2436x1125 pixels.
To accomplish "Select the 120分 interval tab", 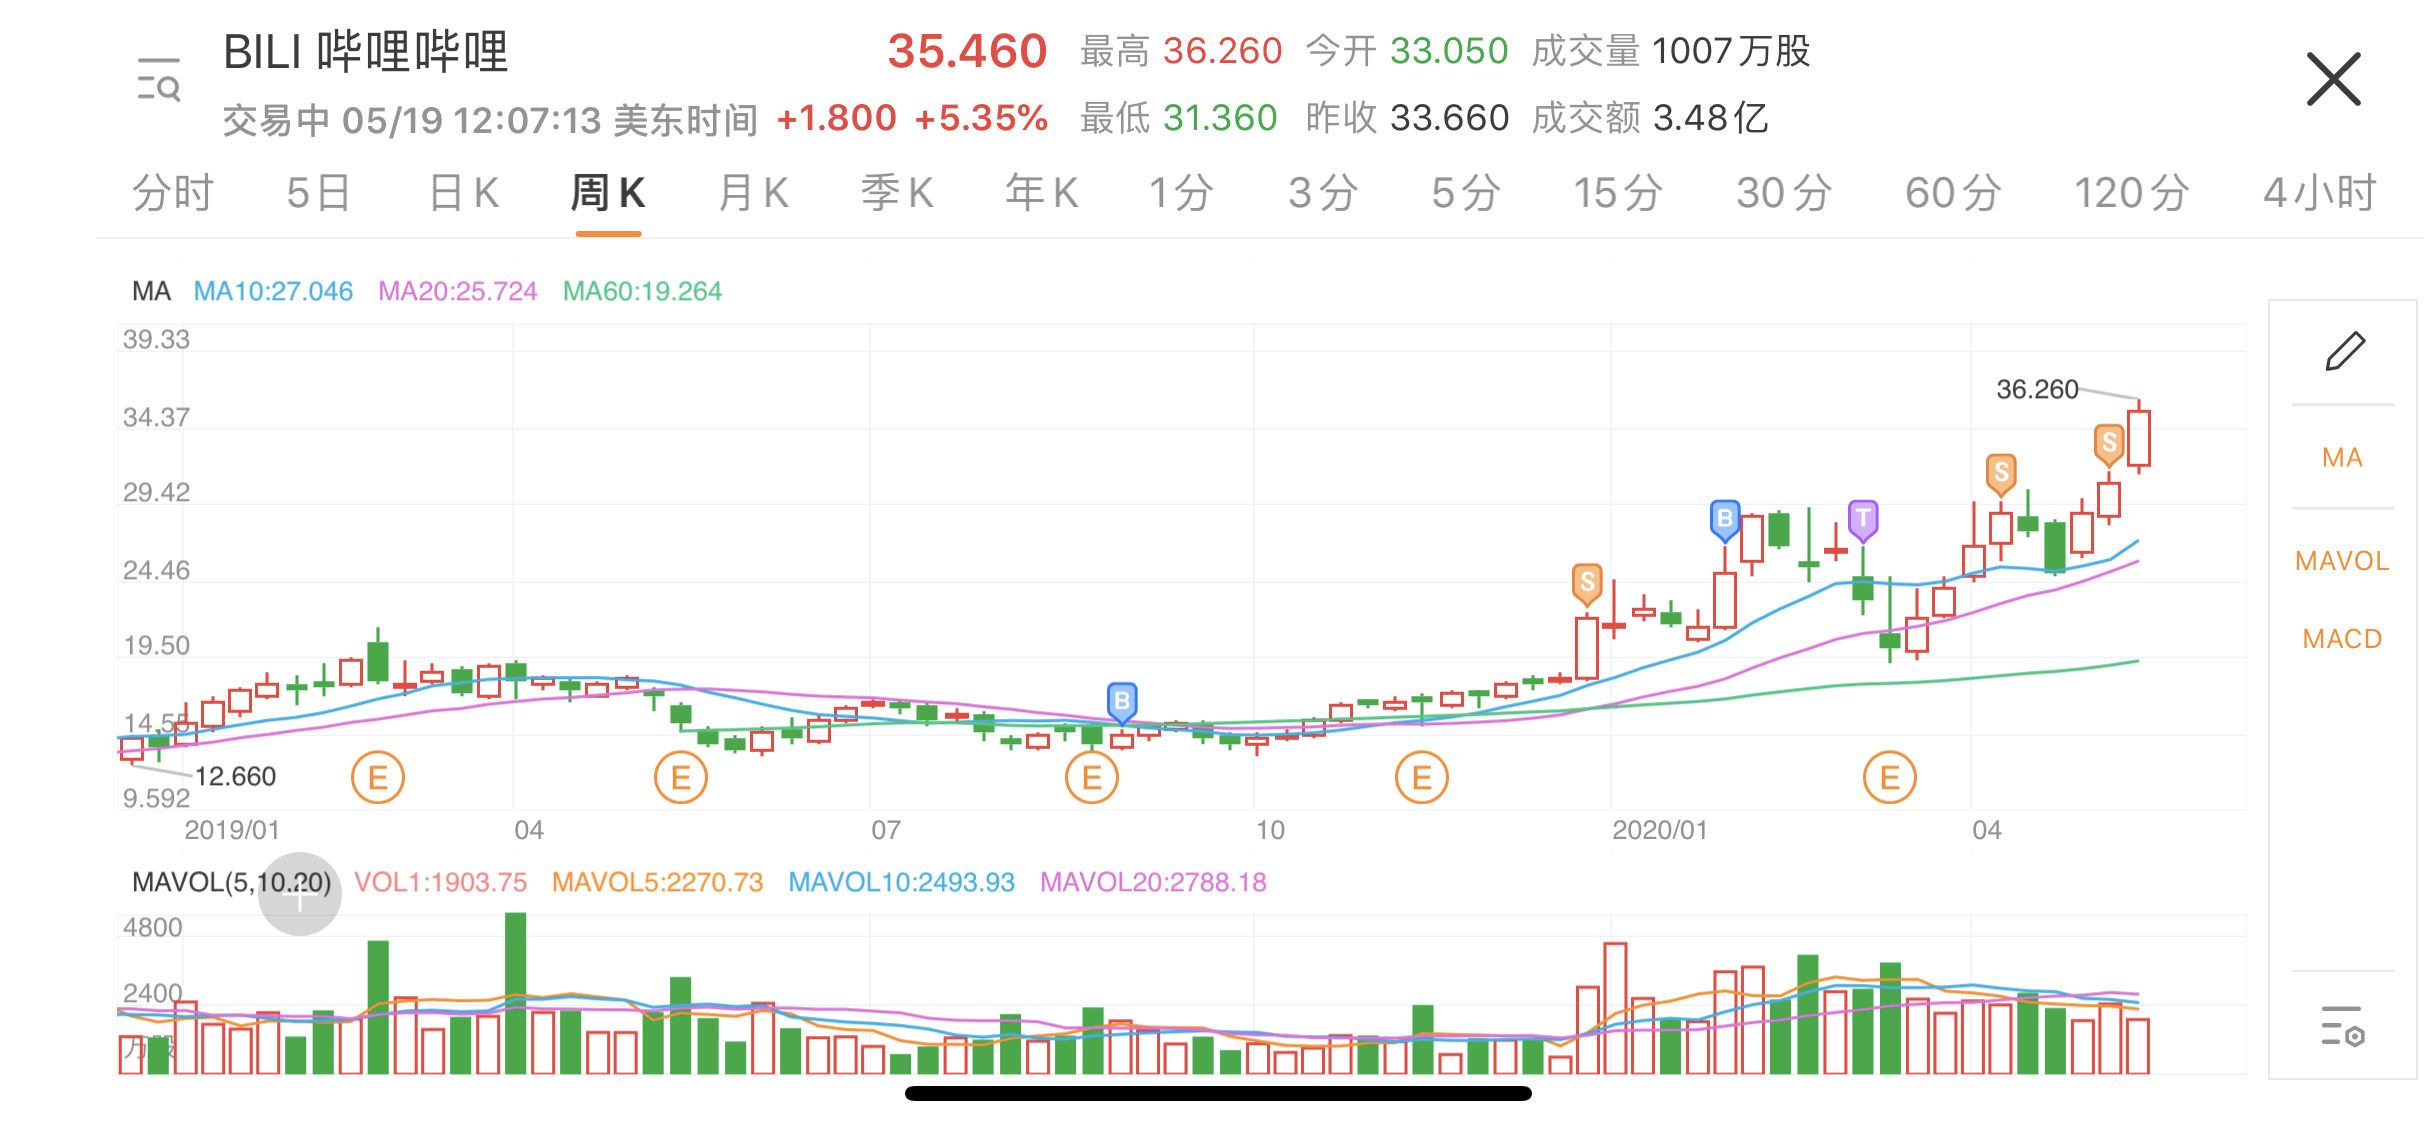I will point(2132,193).
